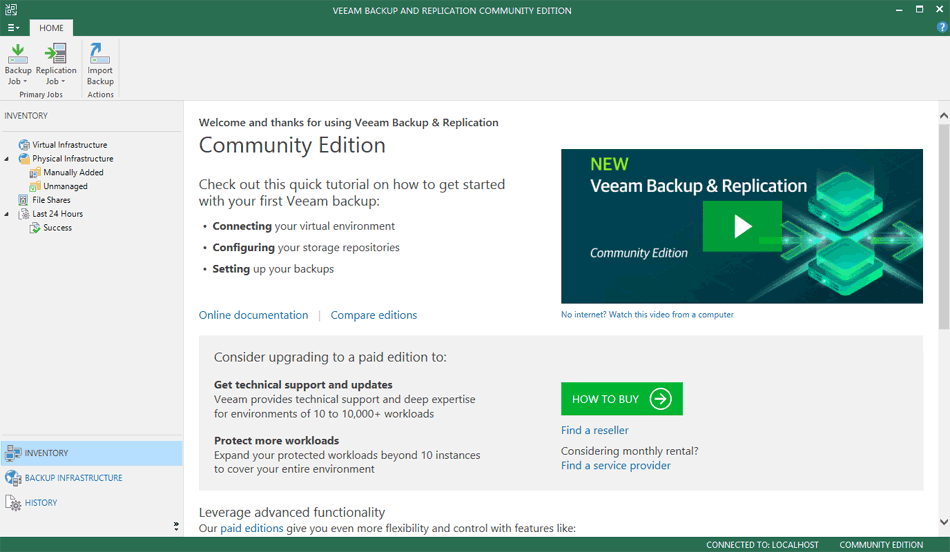The height and width of the screenshot is (552, 950).
Task: Open the Replication Job ribbon button
Action: 56,64
